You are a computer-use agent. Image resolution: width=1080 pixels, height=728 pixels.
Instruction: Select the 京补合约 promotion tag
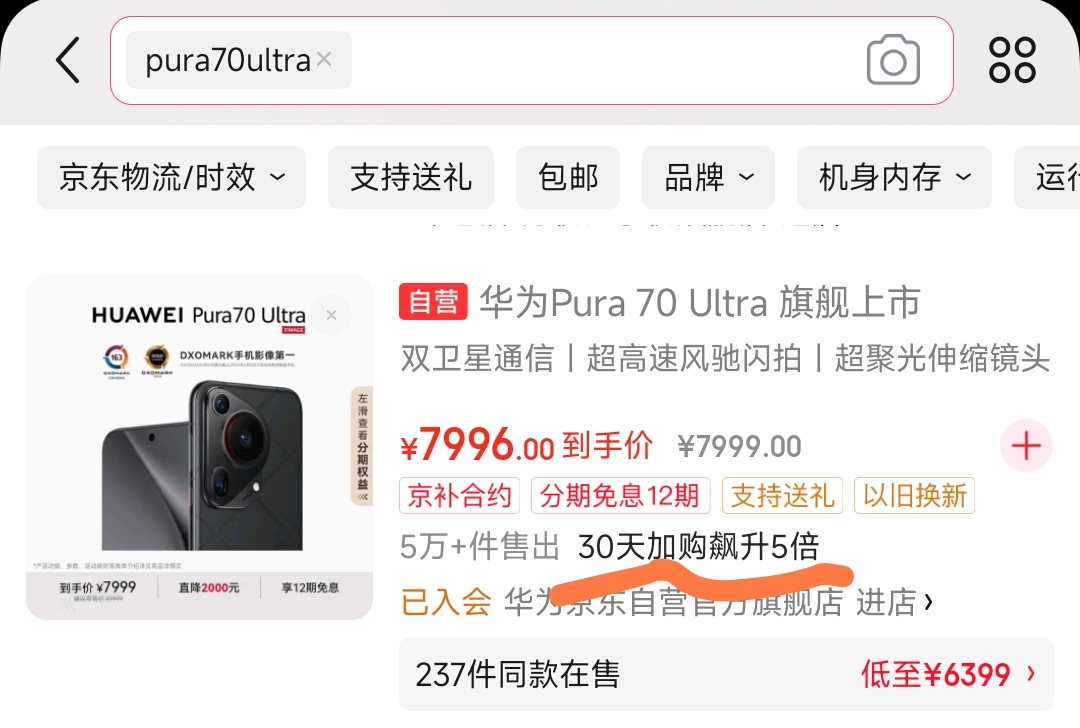[x=459, y=495]
